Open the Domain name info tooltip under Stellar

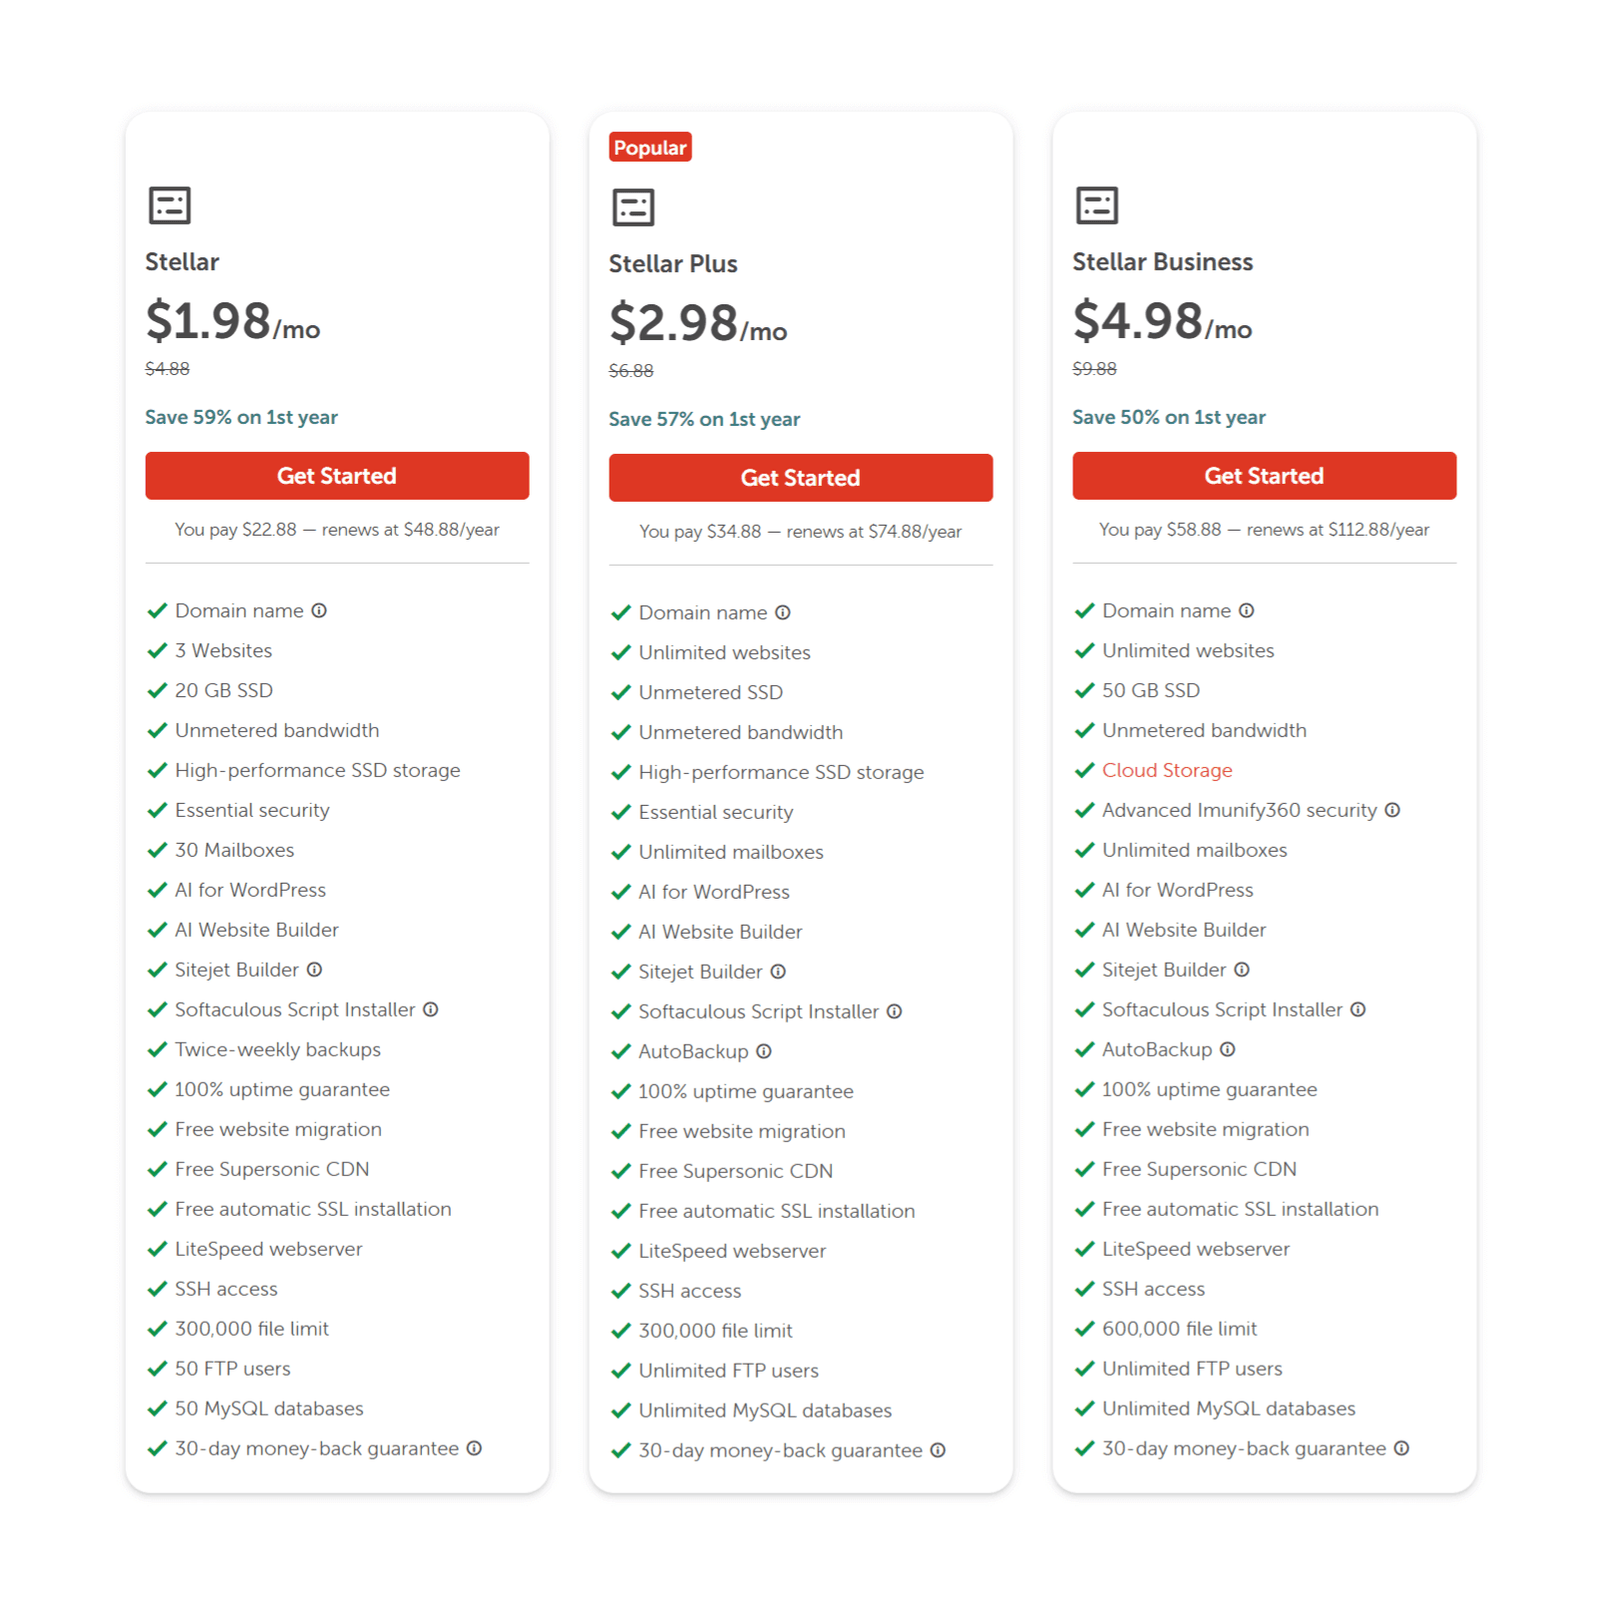[x=319, y=610]
